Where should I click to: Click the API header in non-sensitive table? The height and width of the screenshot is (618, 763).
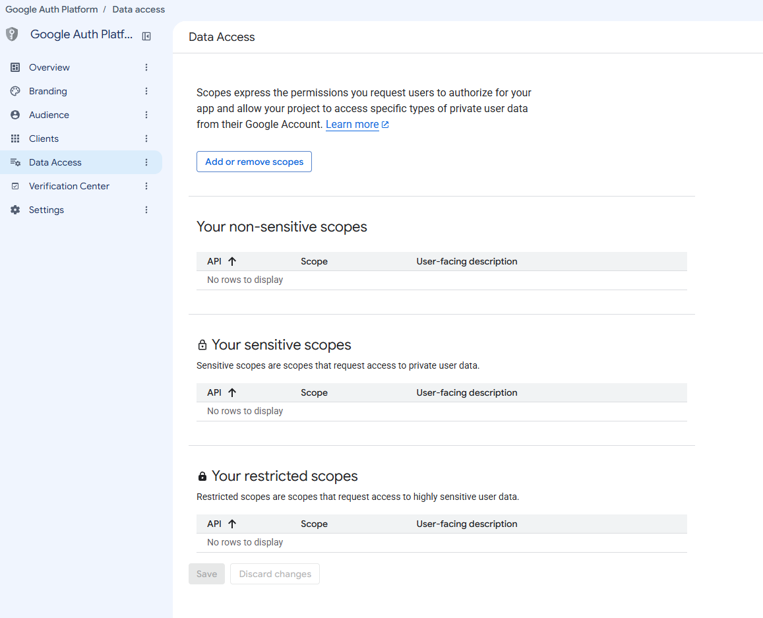click(214, 261)
